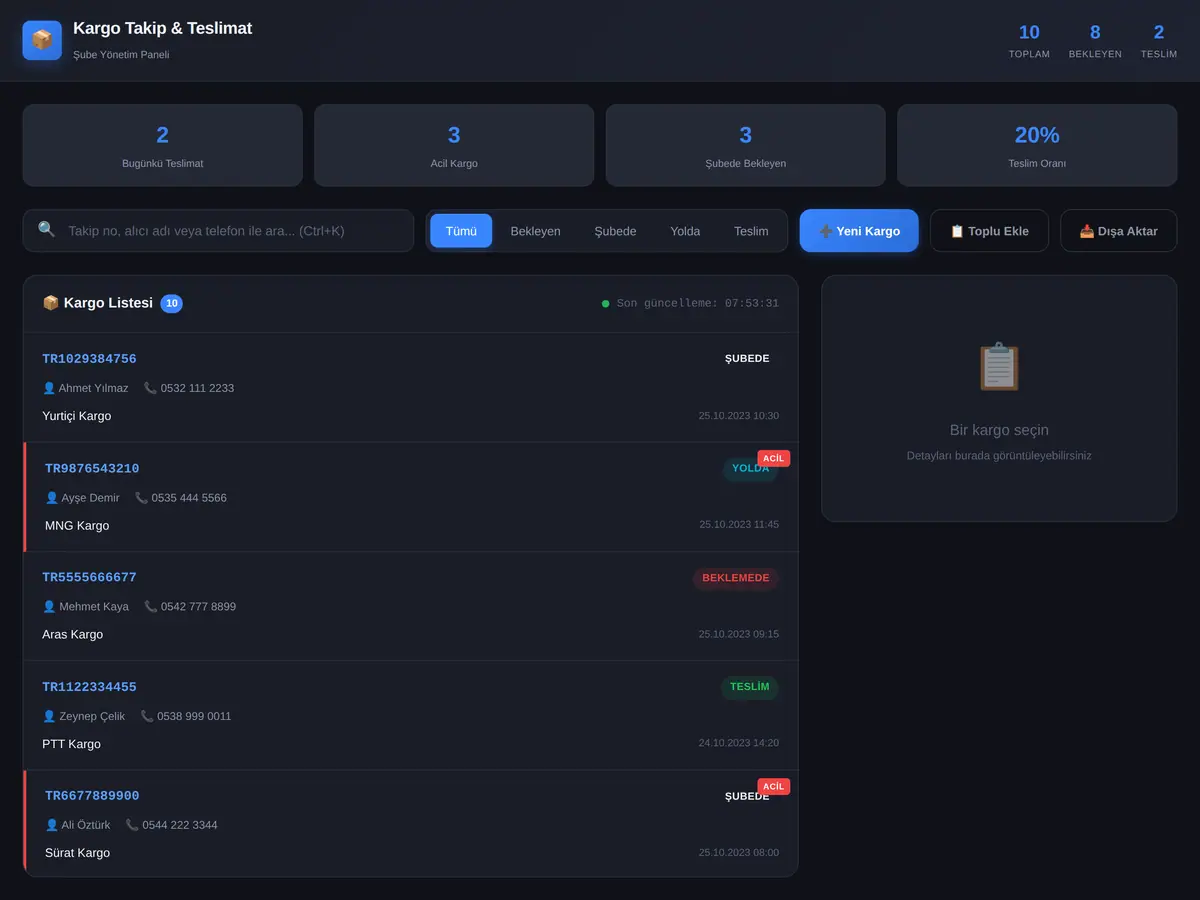The height and width of the screenshot is (900, 1200).
Task: Click the phone icon next to 0532 111 2233
Action: tap(151, 388)
